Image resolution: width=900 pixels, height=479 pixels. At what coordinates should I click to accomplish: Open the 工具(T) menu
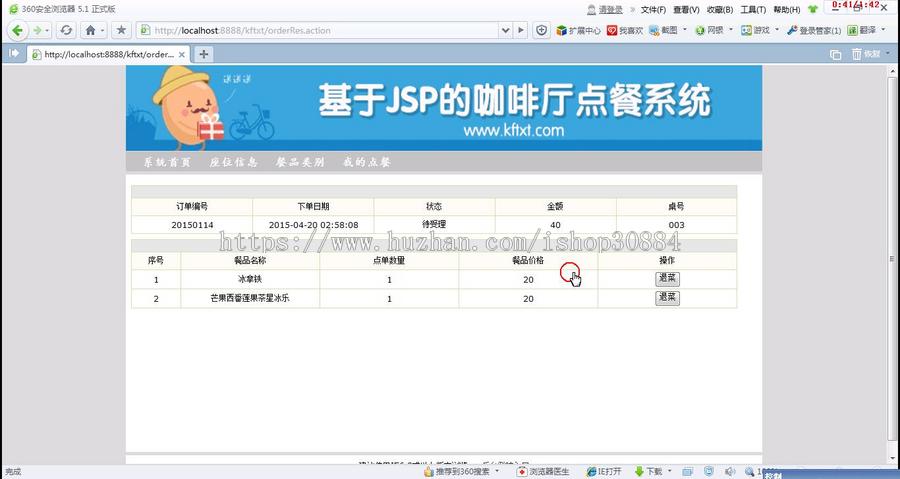[x=753, y=10]
